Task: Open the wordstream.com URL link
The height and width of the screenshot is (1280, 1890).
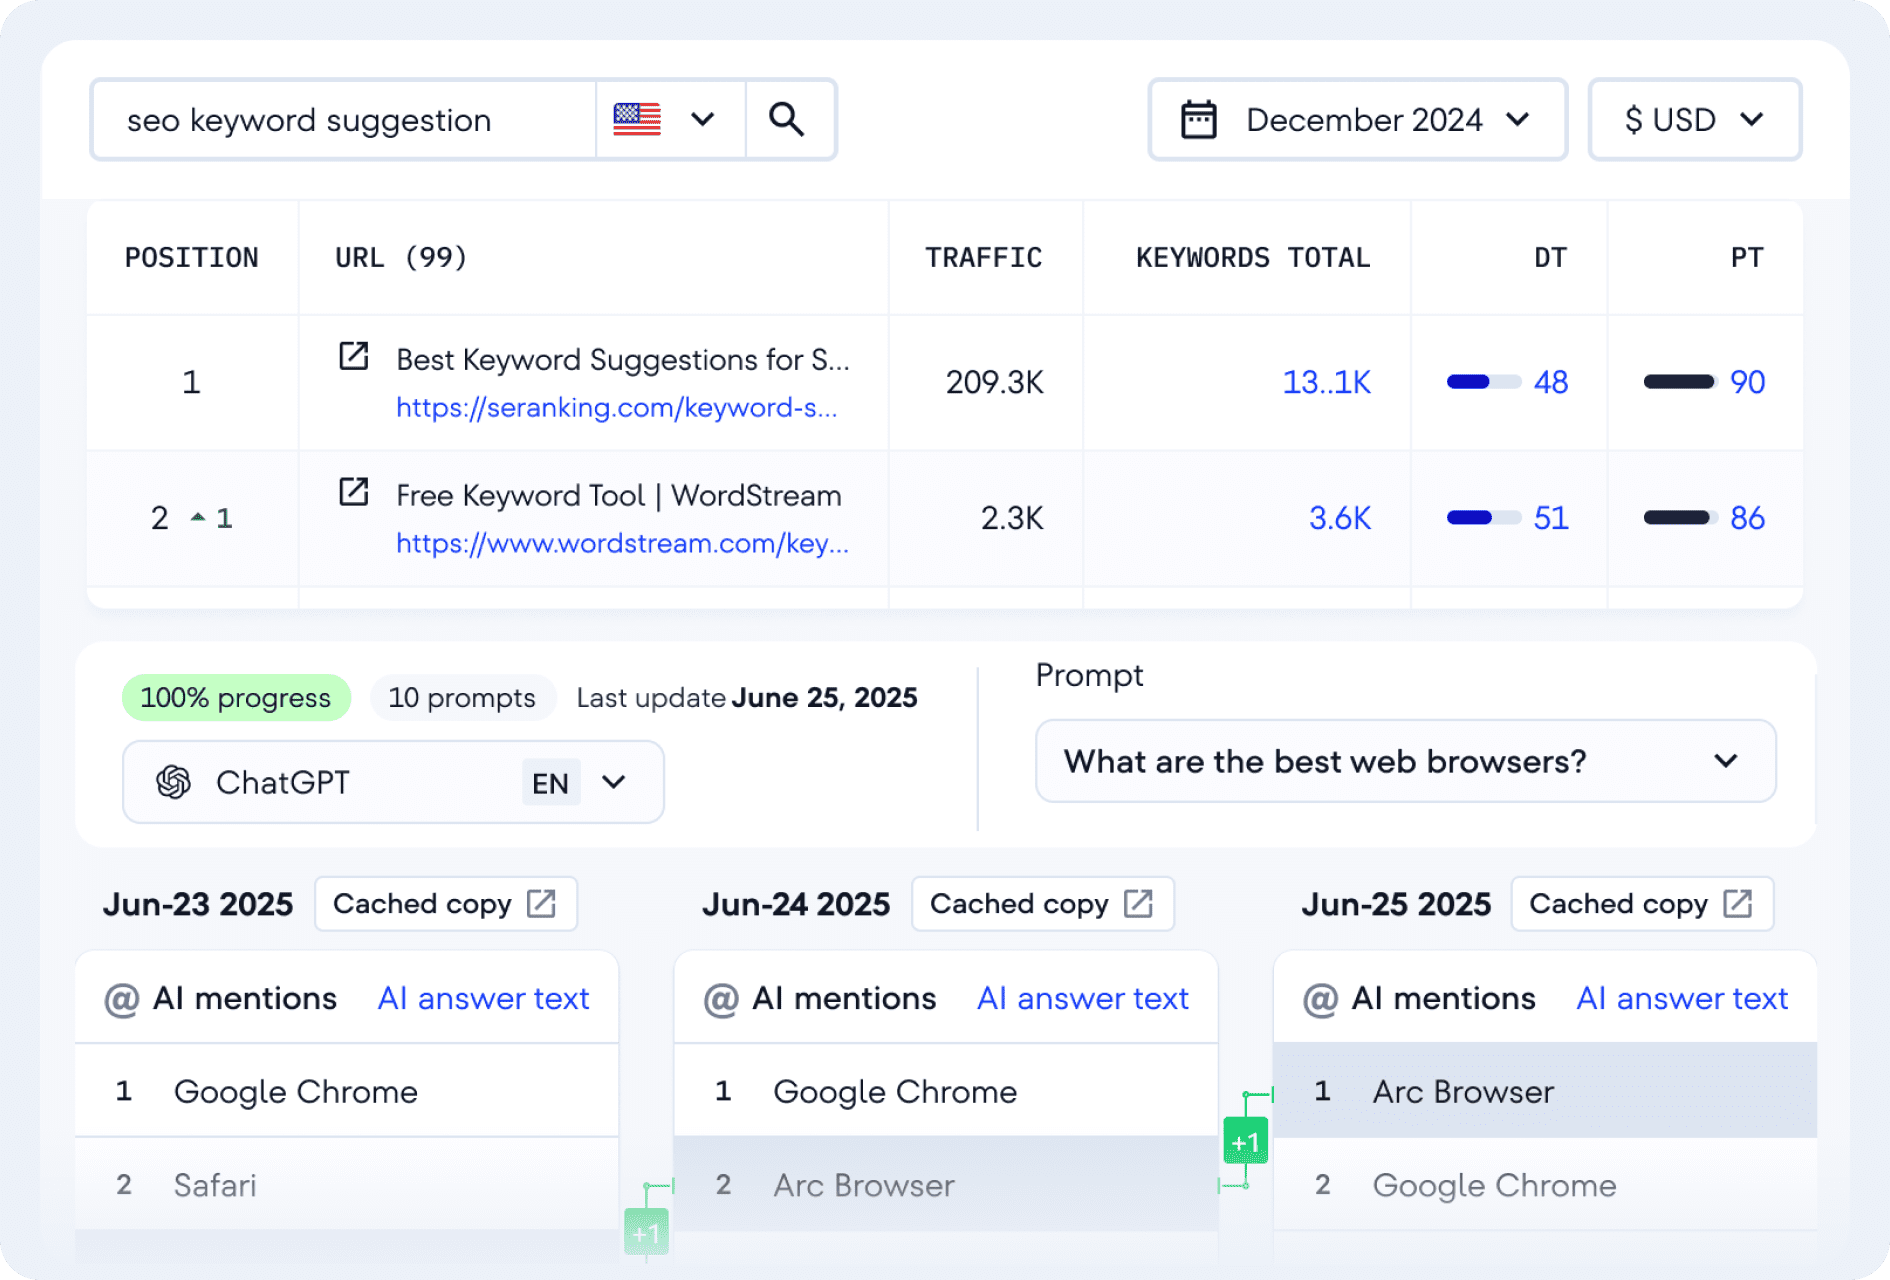Action: point(622,544)
